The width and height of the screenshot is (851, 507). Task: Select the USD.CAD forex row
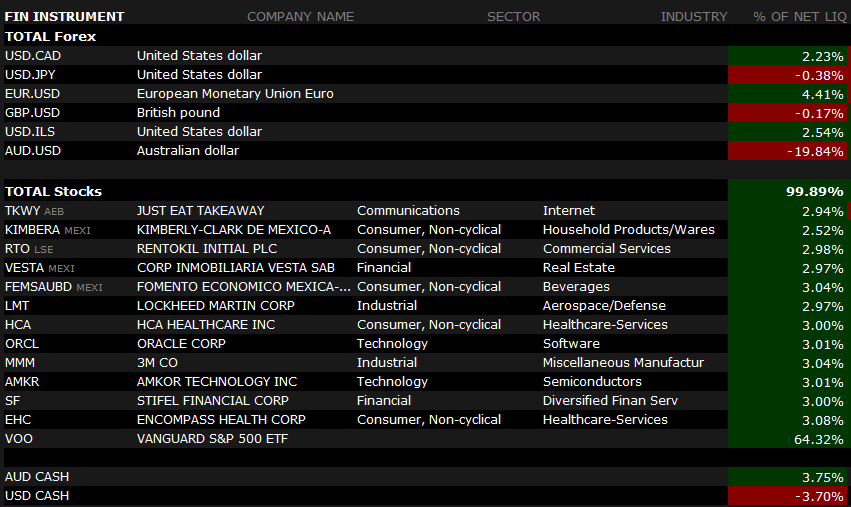[x=426, y=56]
